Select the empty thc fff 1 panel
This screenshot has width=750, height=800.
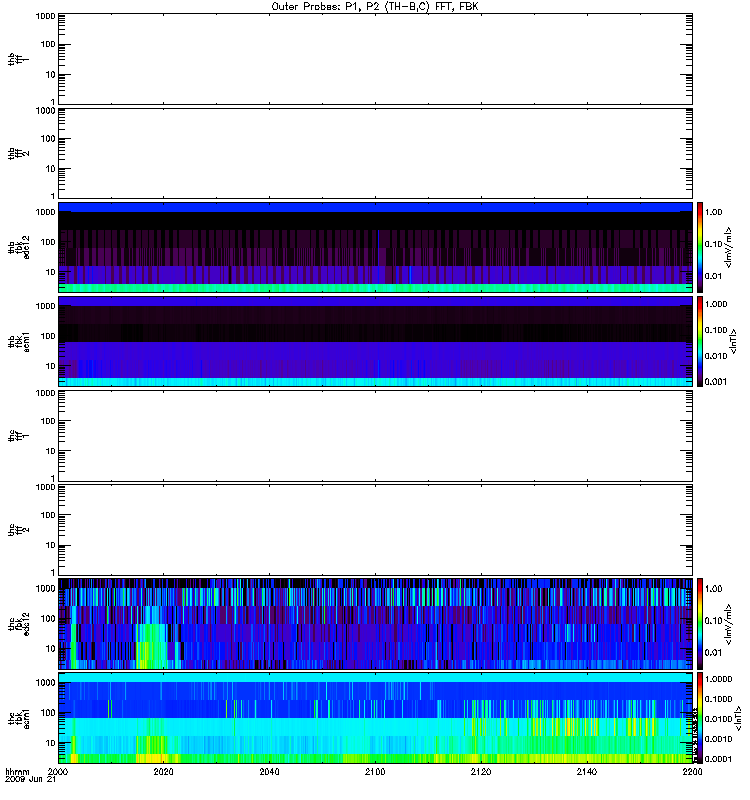[x=375, y=434]
